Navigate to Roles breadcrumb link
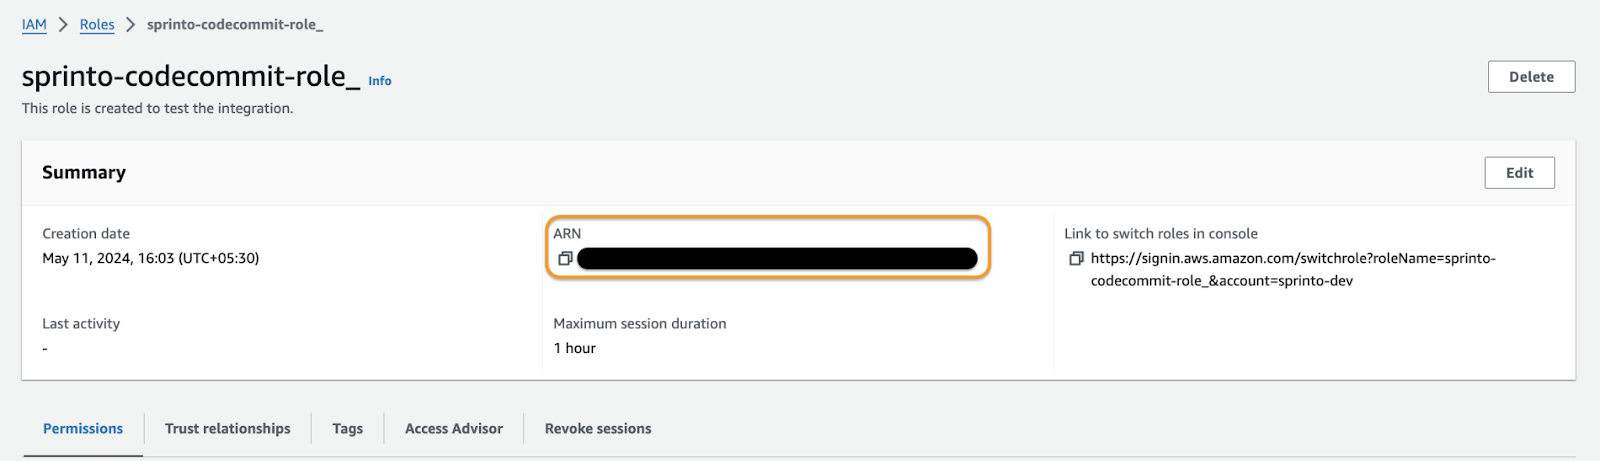Viewport: 1600px width, 461px height. click(97, 25)
